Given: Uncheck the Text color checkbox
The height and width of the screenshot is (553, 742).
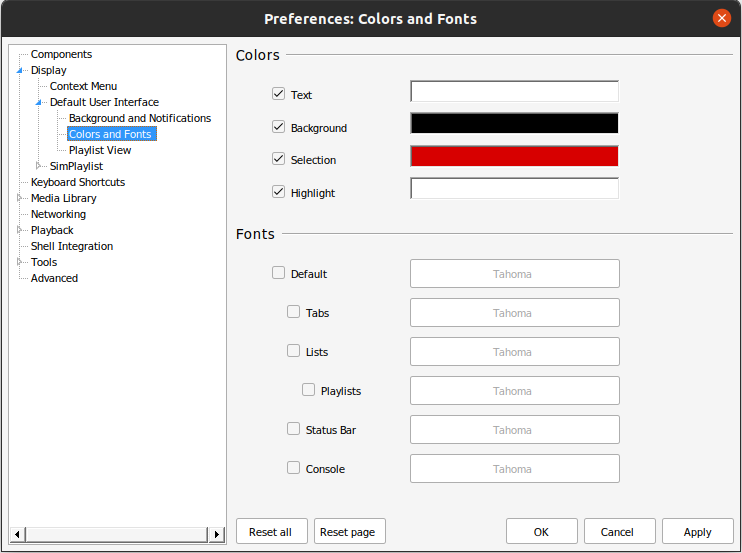Looking at the screenshot, I should pos(278,94).
